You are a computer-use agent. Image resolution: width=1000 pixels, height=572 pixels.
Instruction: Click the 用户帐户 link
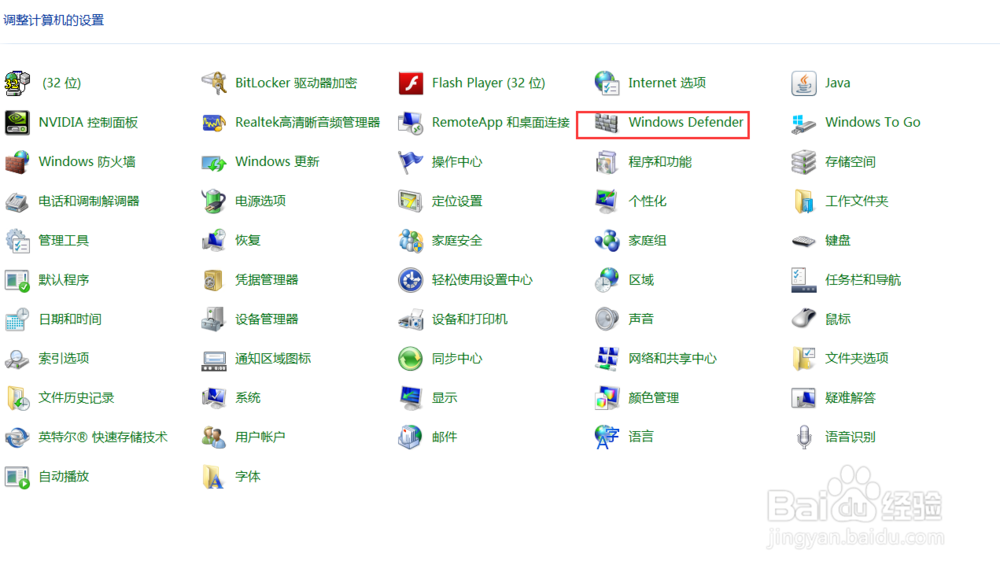point(260,437)
